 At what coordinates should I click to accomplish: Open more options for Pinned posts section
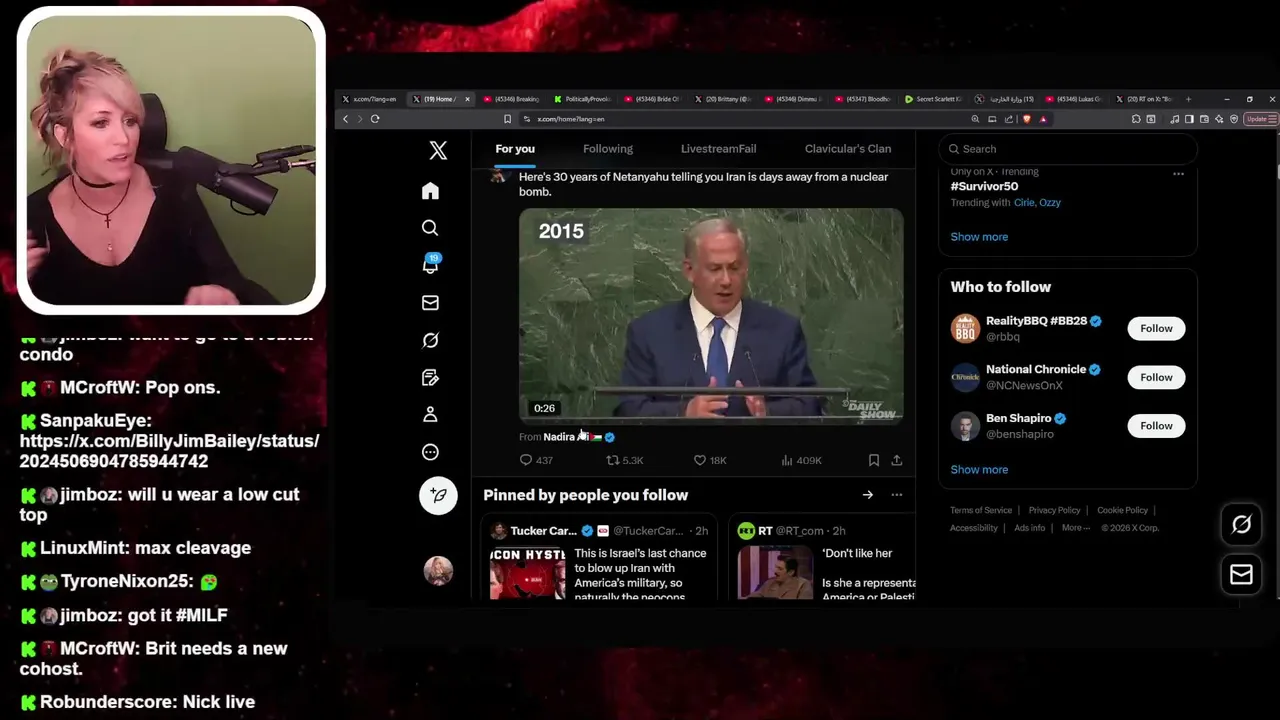coord(896,495)
